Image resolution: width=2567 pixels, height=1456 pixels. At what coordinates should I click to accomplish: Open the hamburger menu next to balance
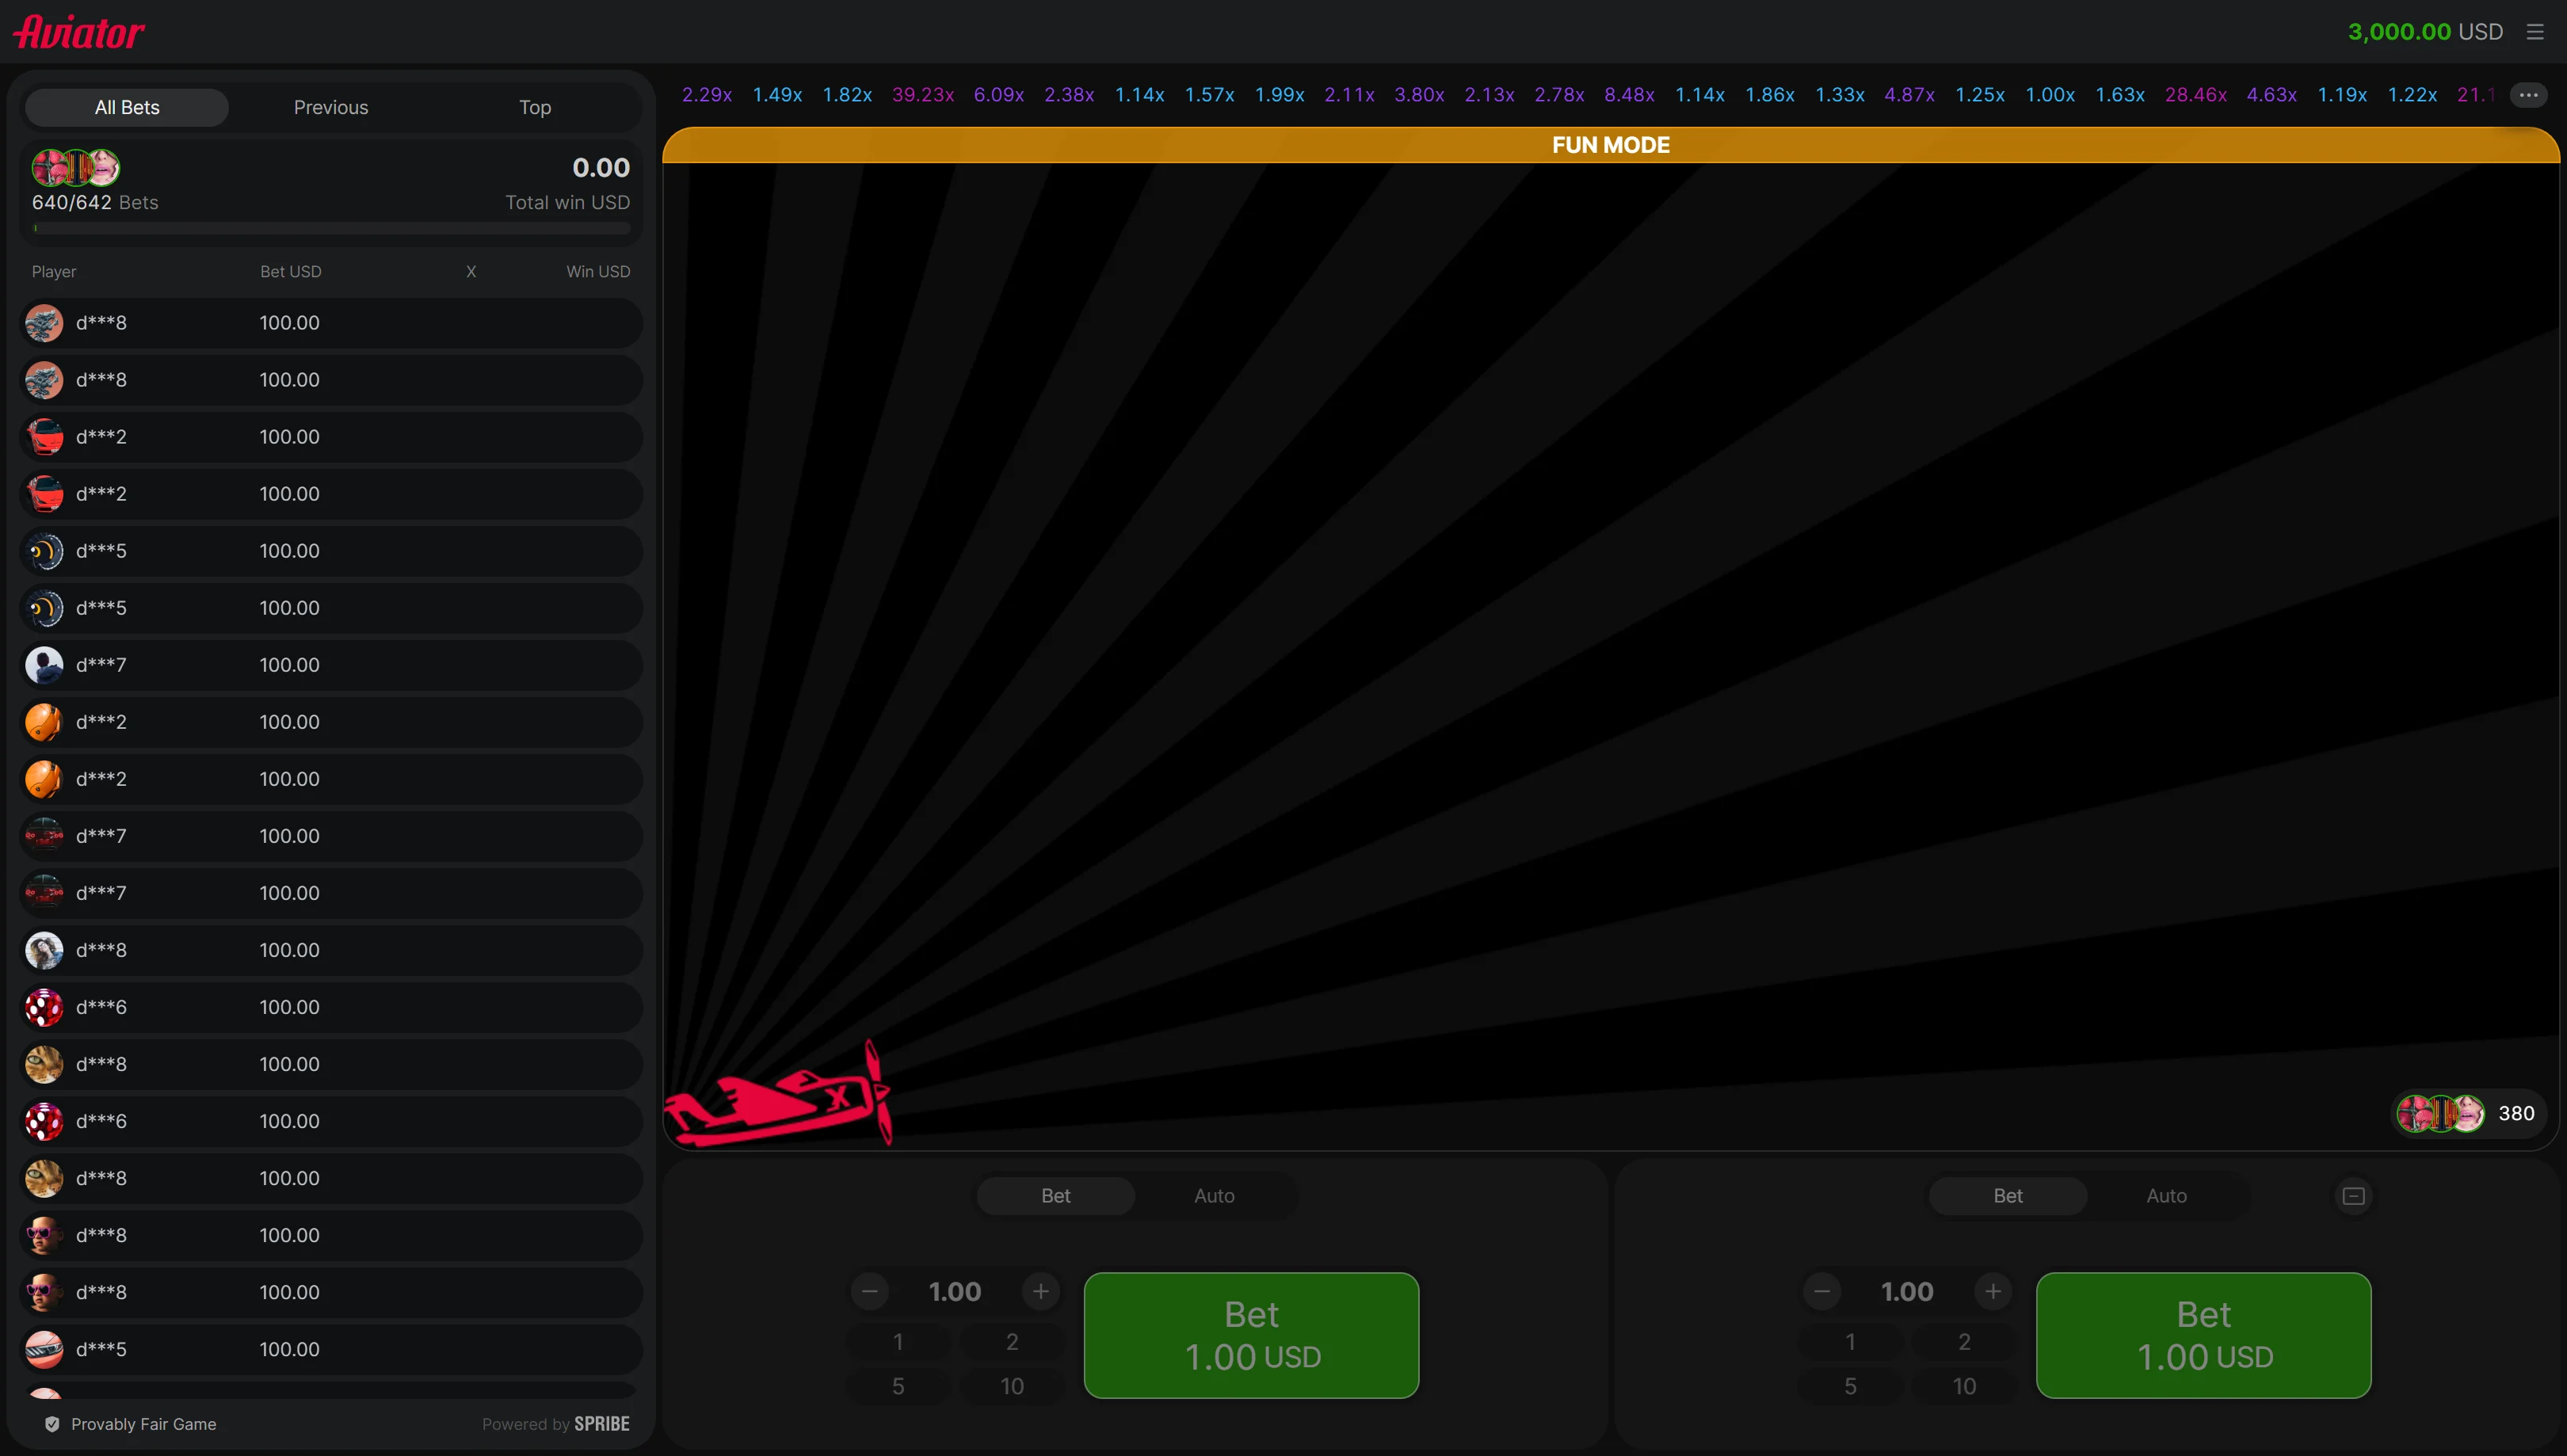click(2534, 32)
